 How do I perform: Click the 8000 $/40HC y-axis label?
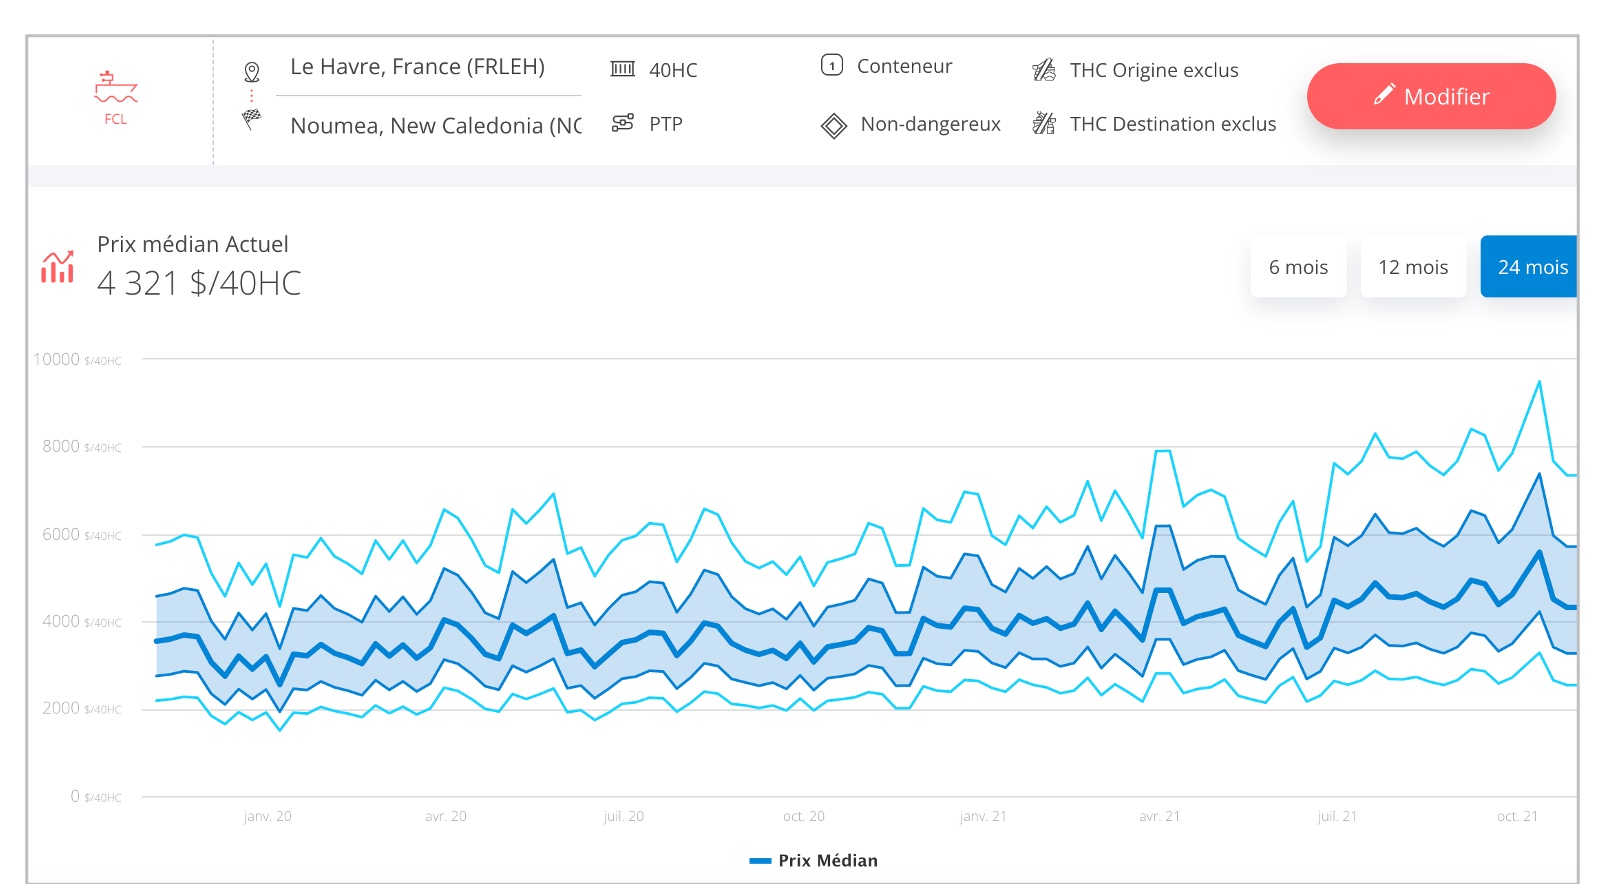coord(82,446)
